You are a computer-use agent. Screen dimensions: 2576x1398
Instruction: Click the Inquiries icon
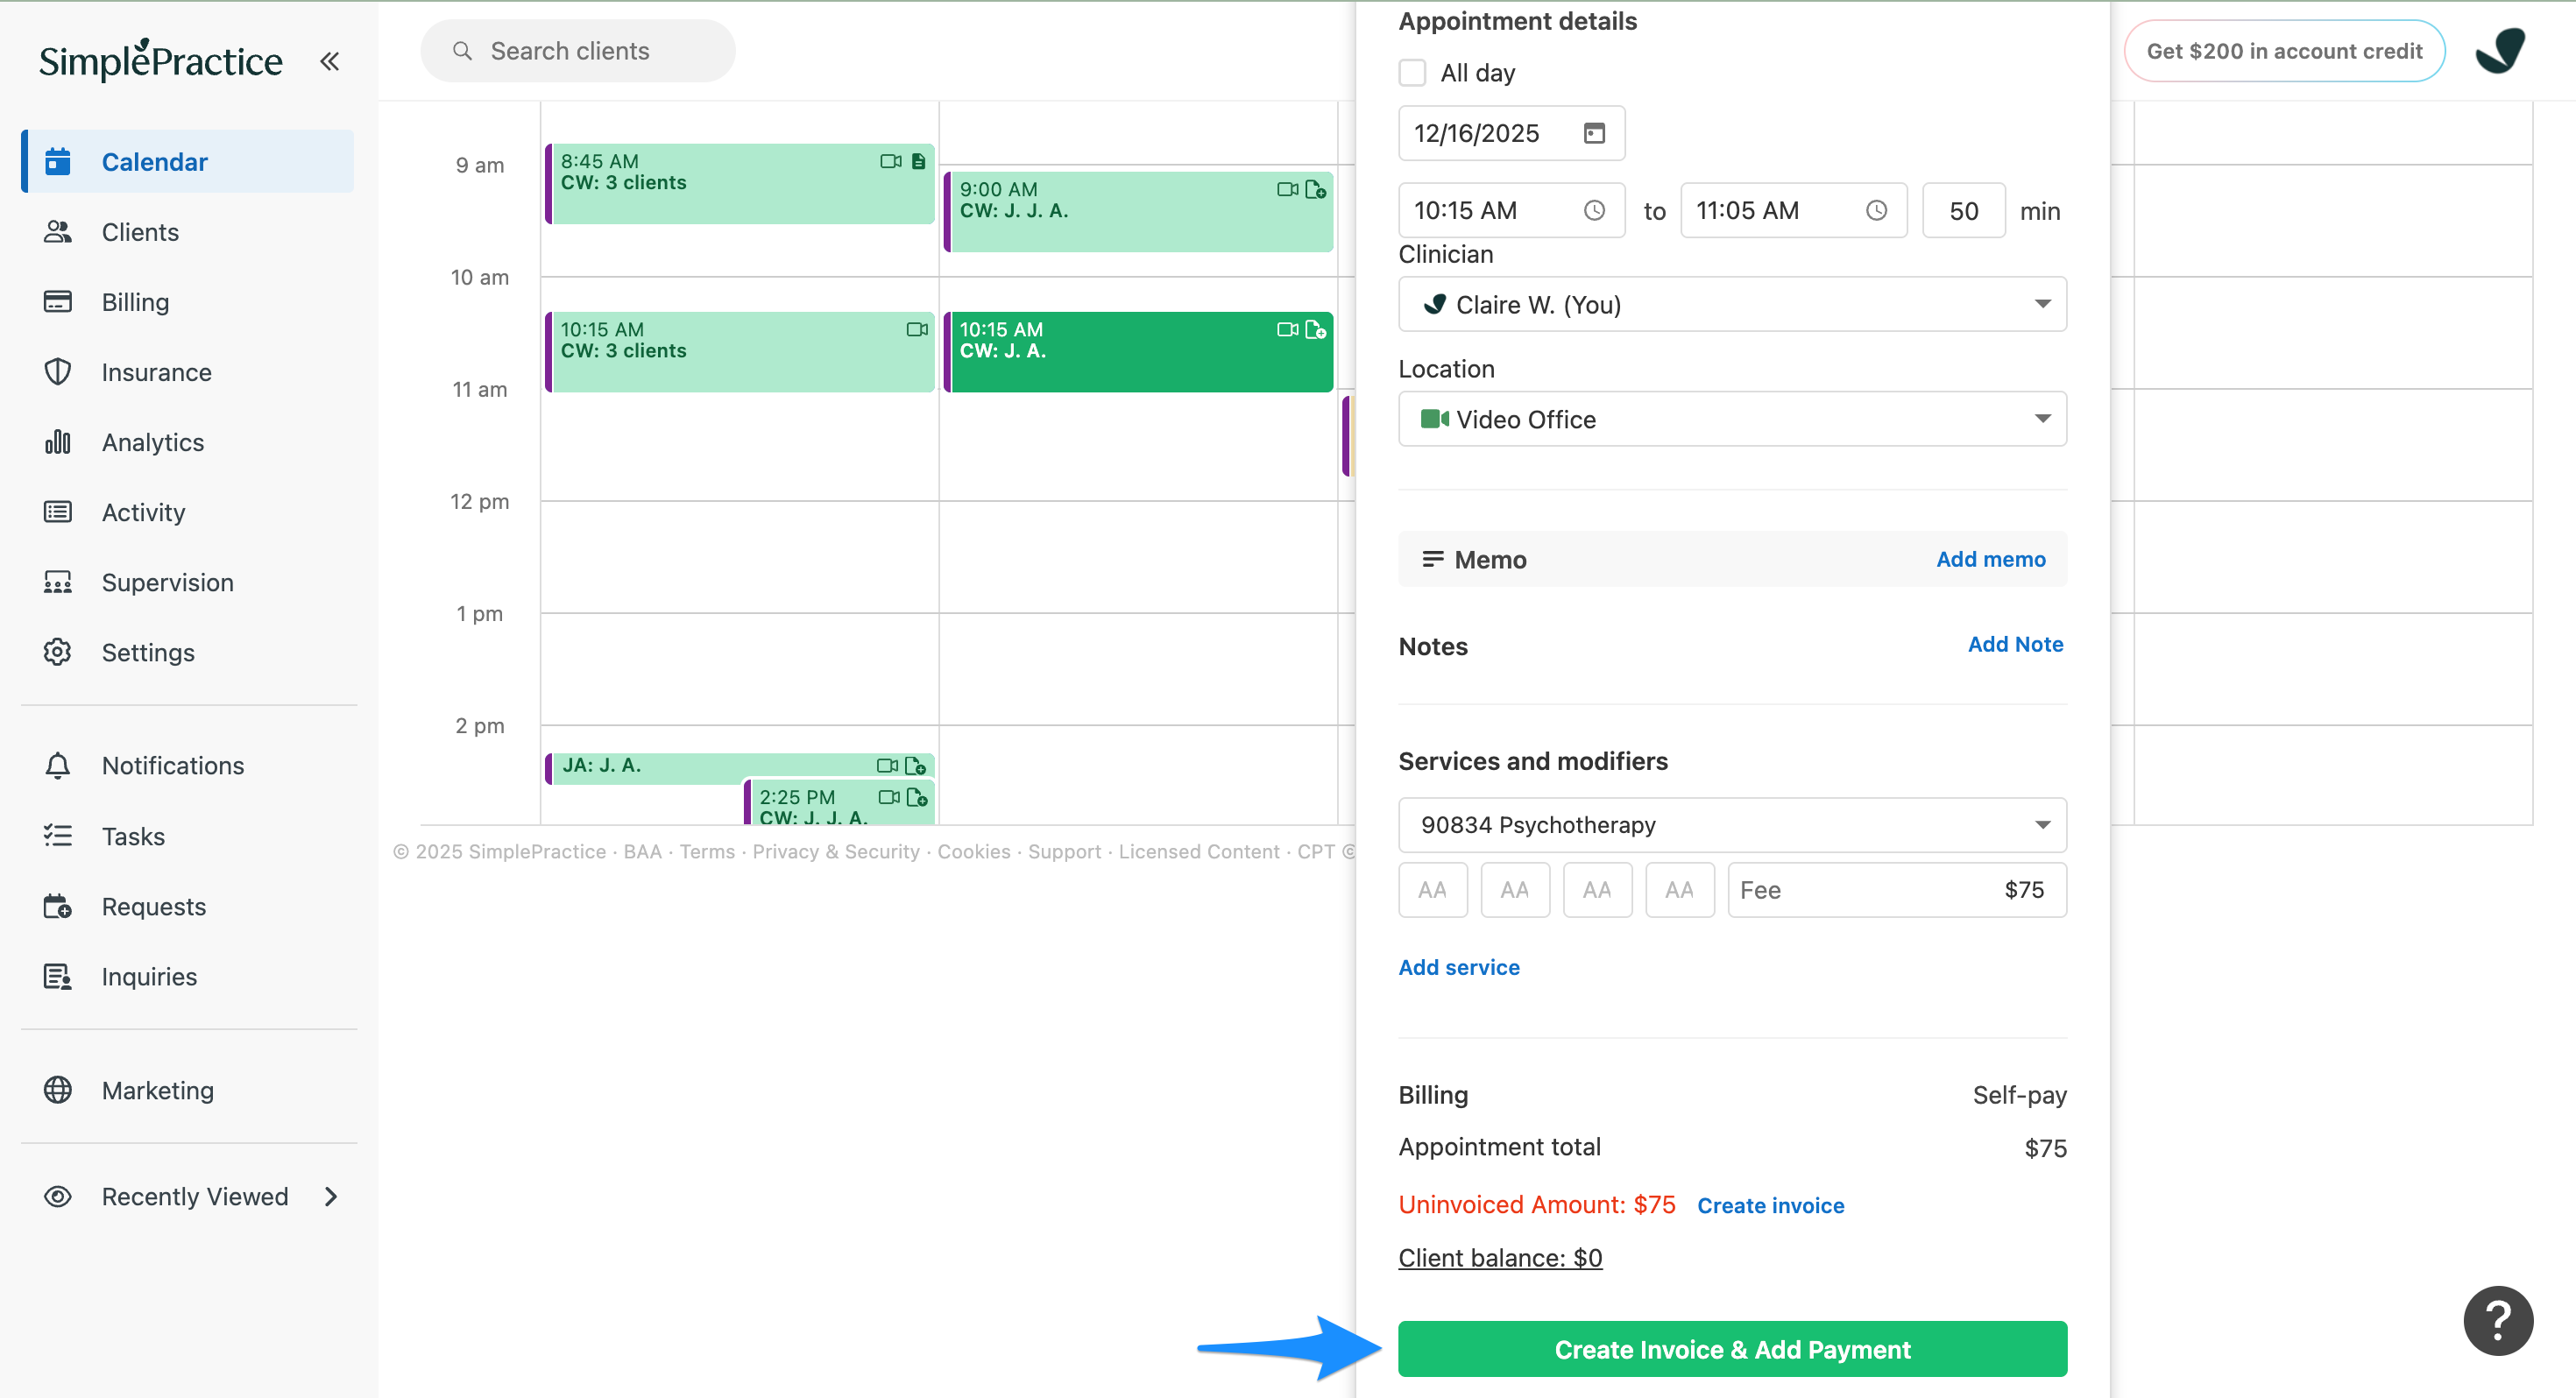(x=58, y=976)
